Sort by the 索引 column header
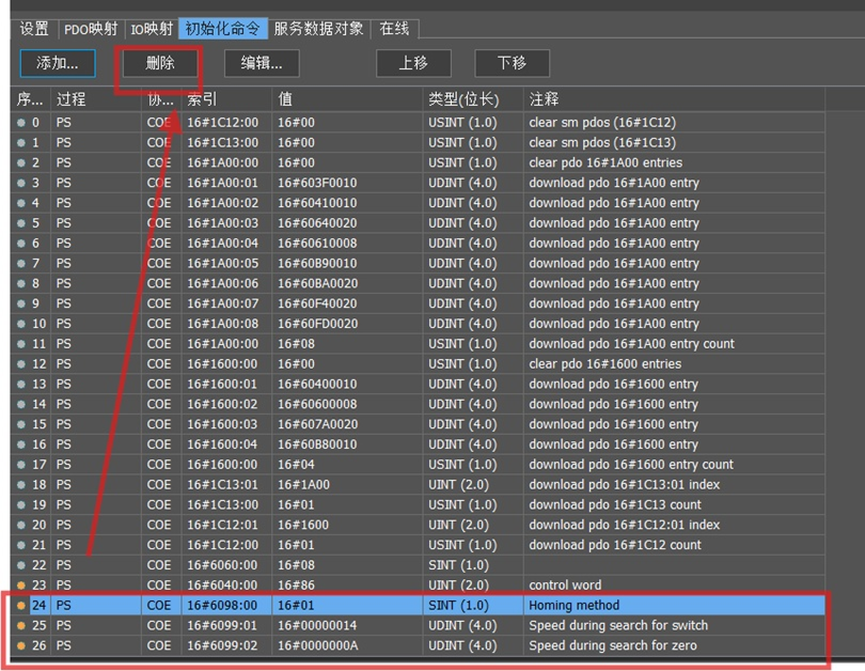This screenshot has height=671, width=865. (x=225, y=99)
